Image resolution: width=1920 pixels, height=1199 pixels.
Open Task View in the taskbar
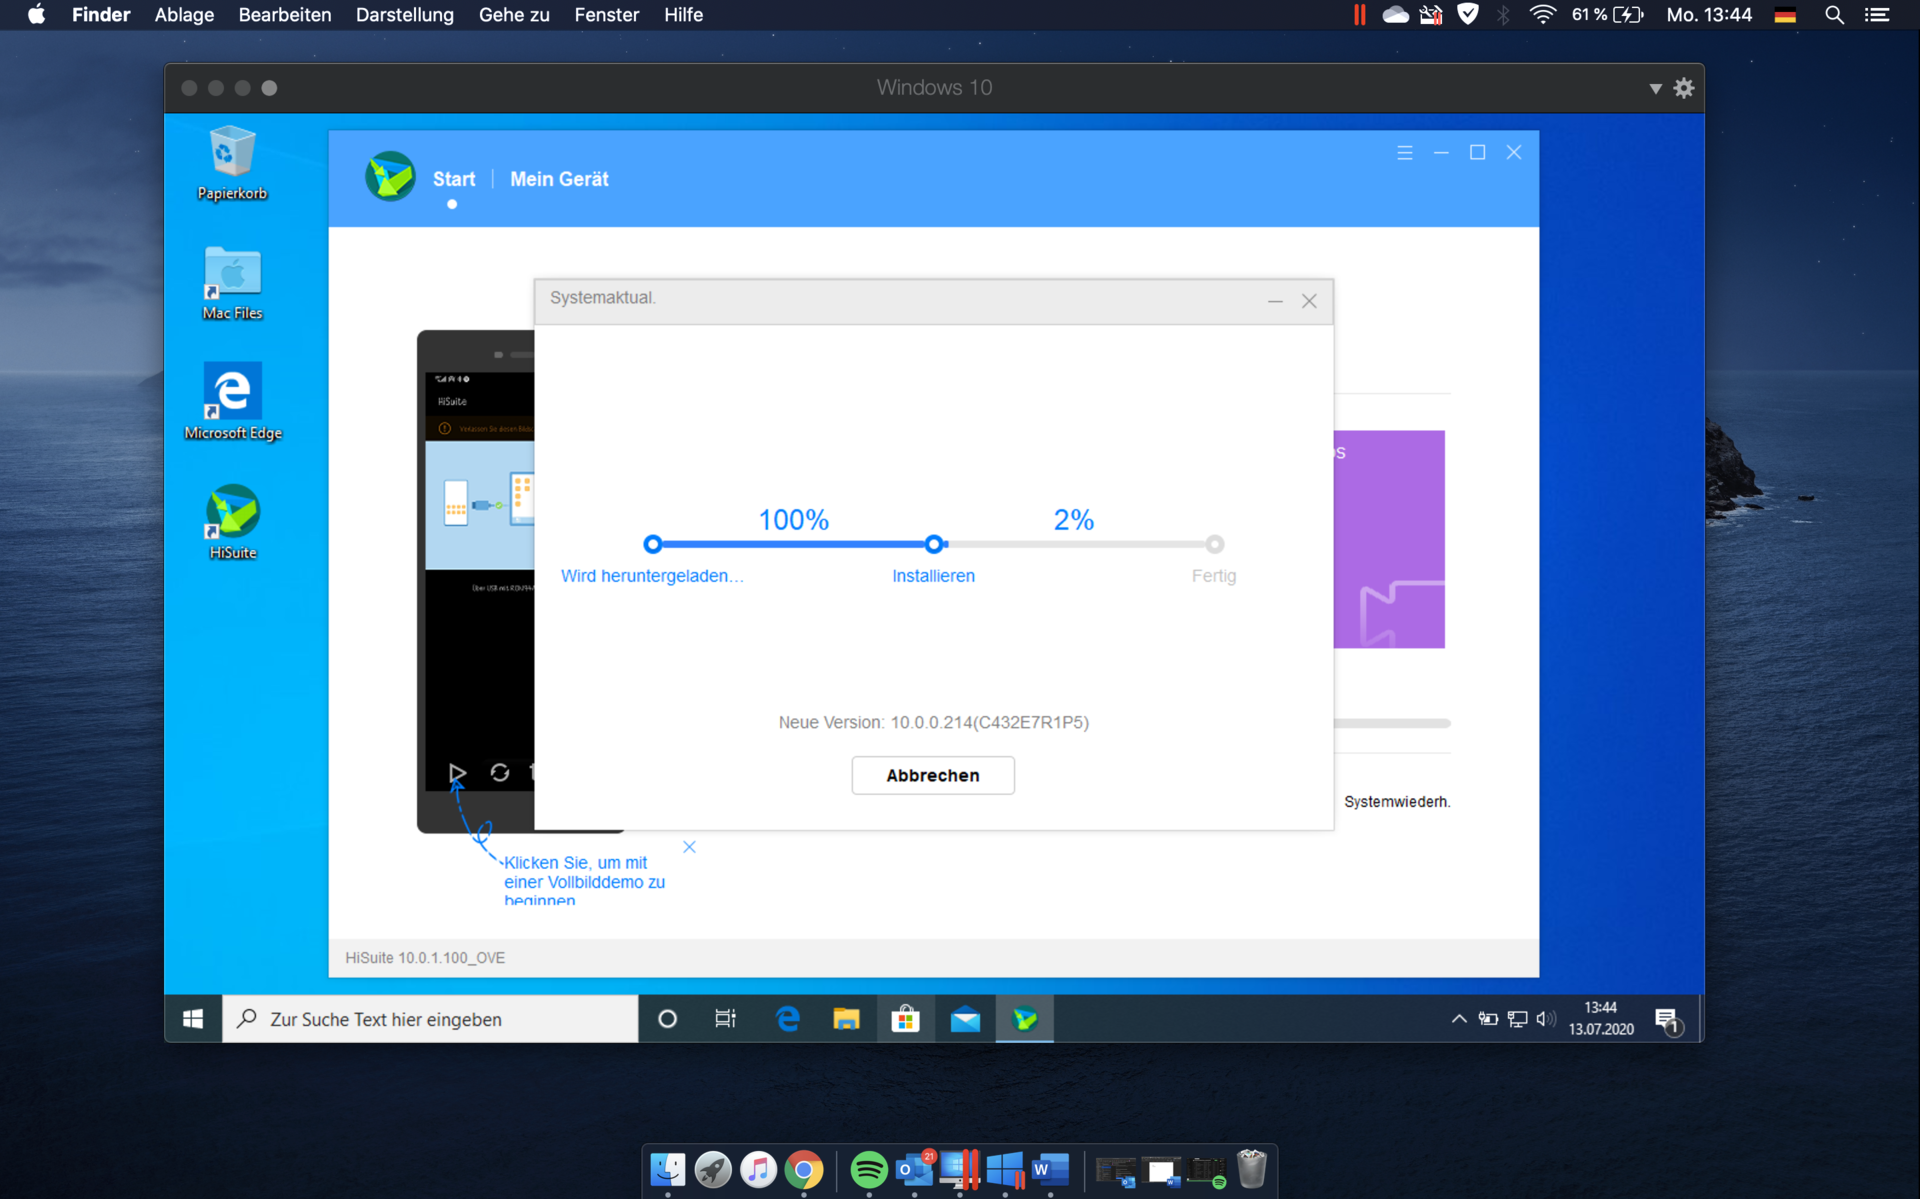click(726, 1019)
